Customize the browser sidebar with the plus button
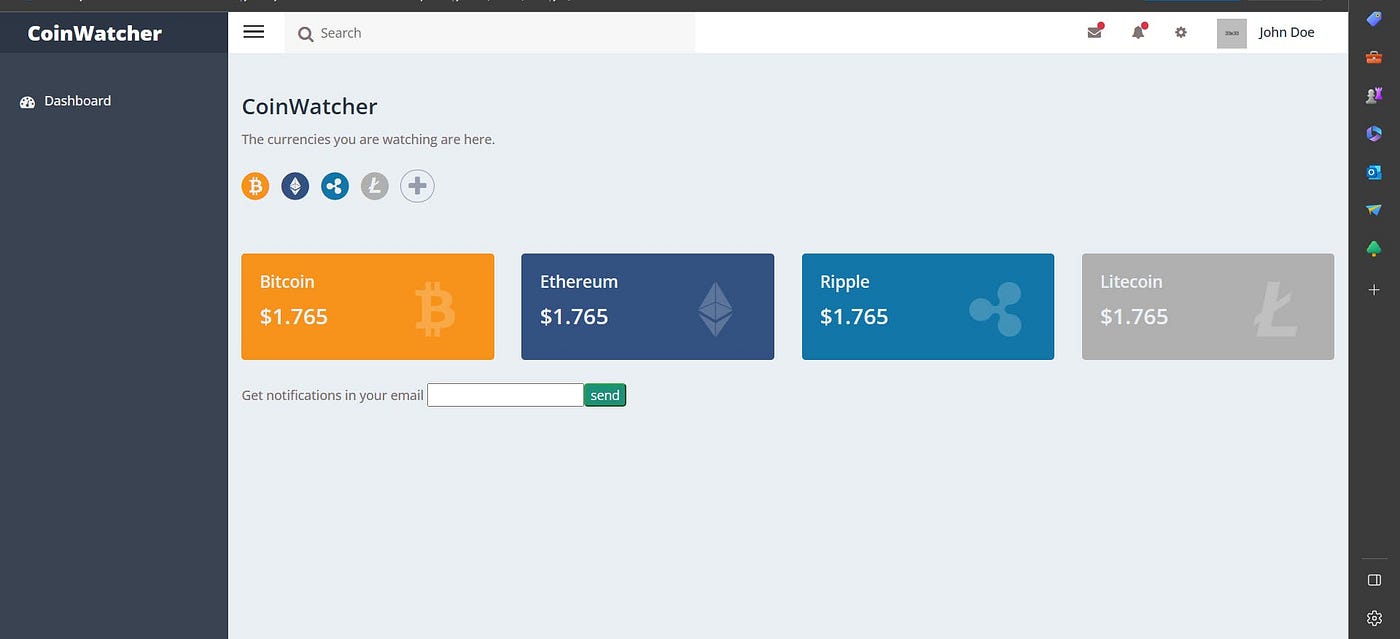 pos(1373,289)
